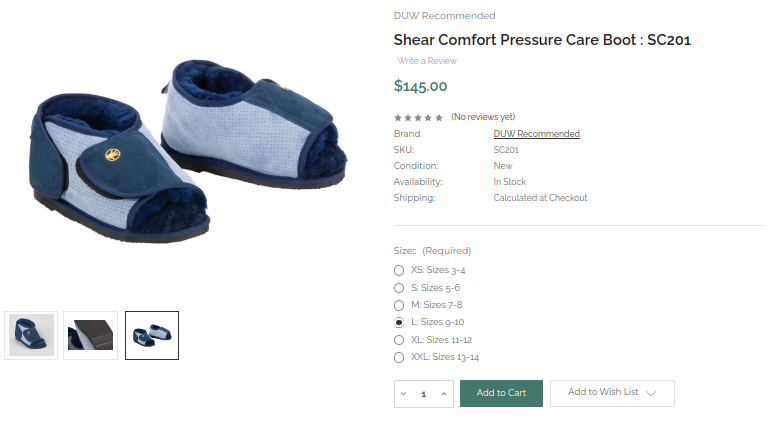This screenshot has width=774, height=422.
Task: Open the Add to Wish List dropdown
Action: (x=612, y=393)
